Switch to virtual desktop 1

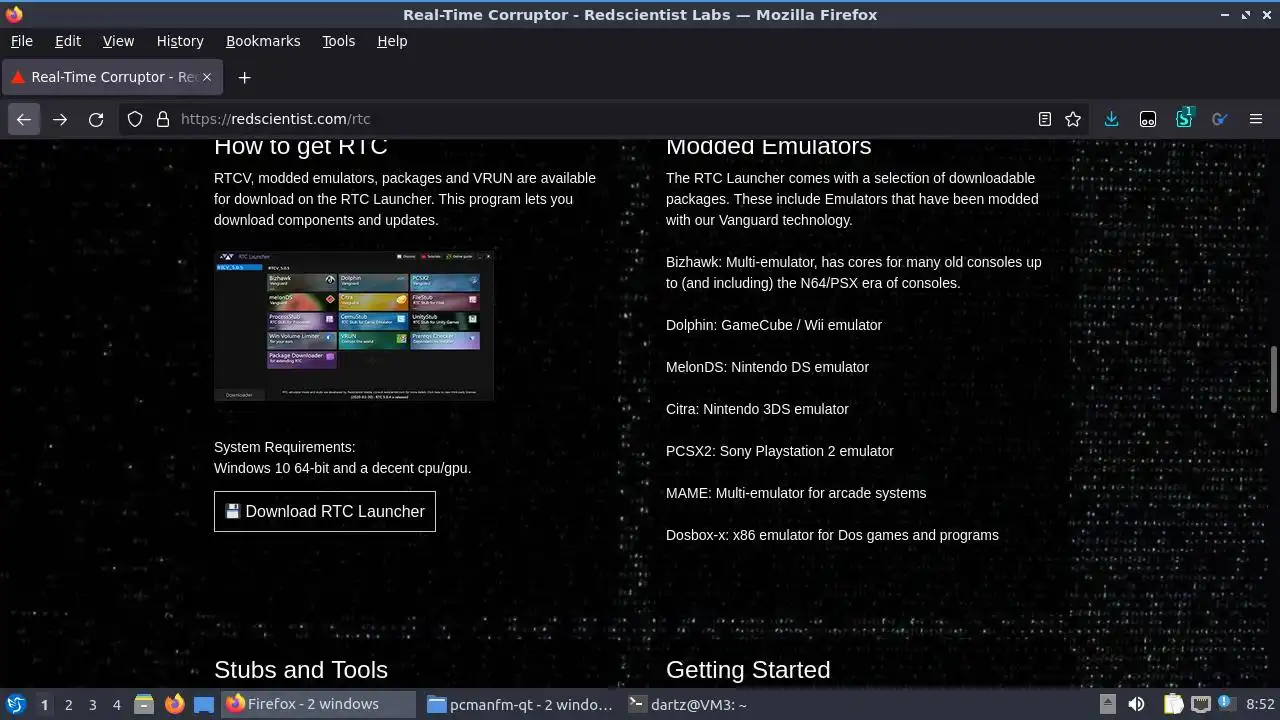tap(44, 705)
